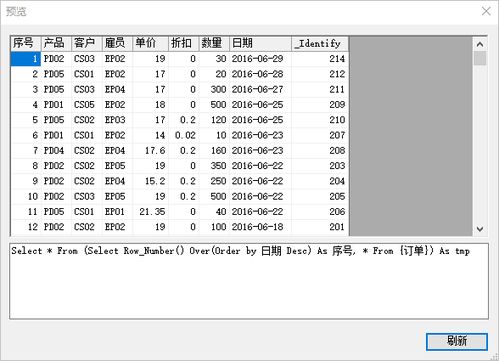This screenshot has width=499, height=361.
Task: Select the highlighted row number 1 cell
Action: (26, 59)
